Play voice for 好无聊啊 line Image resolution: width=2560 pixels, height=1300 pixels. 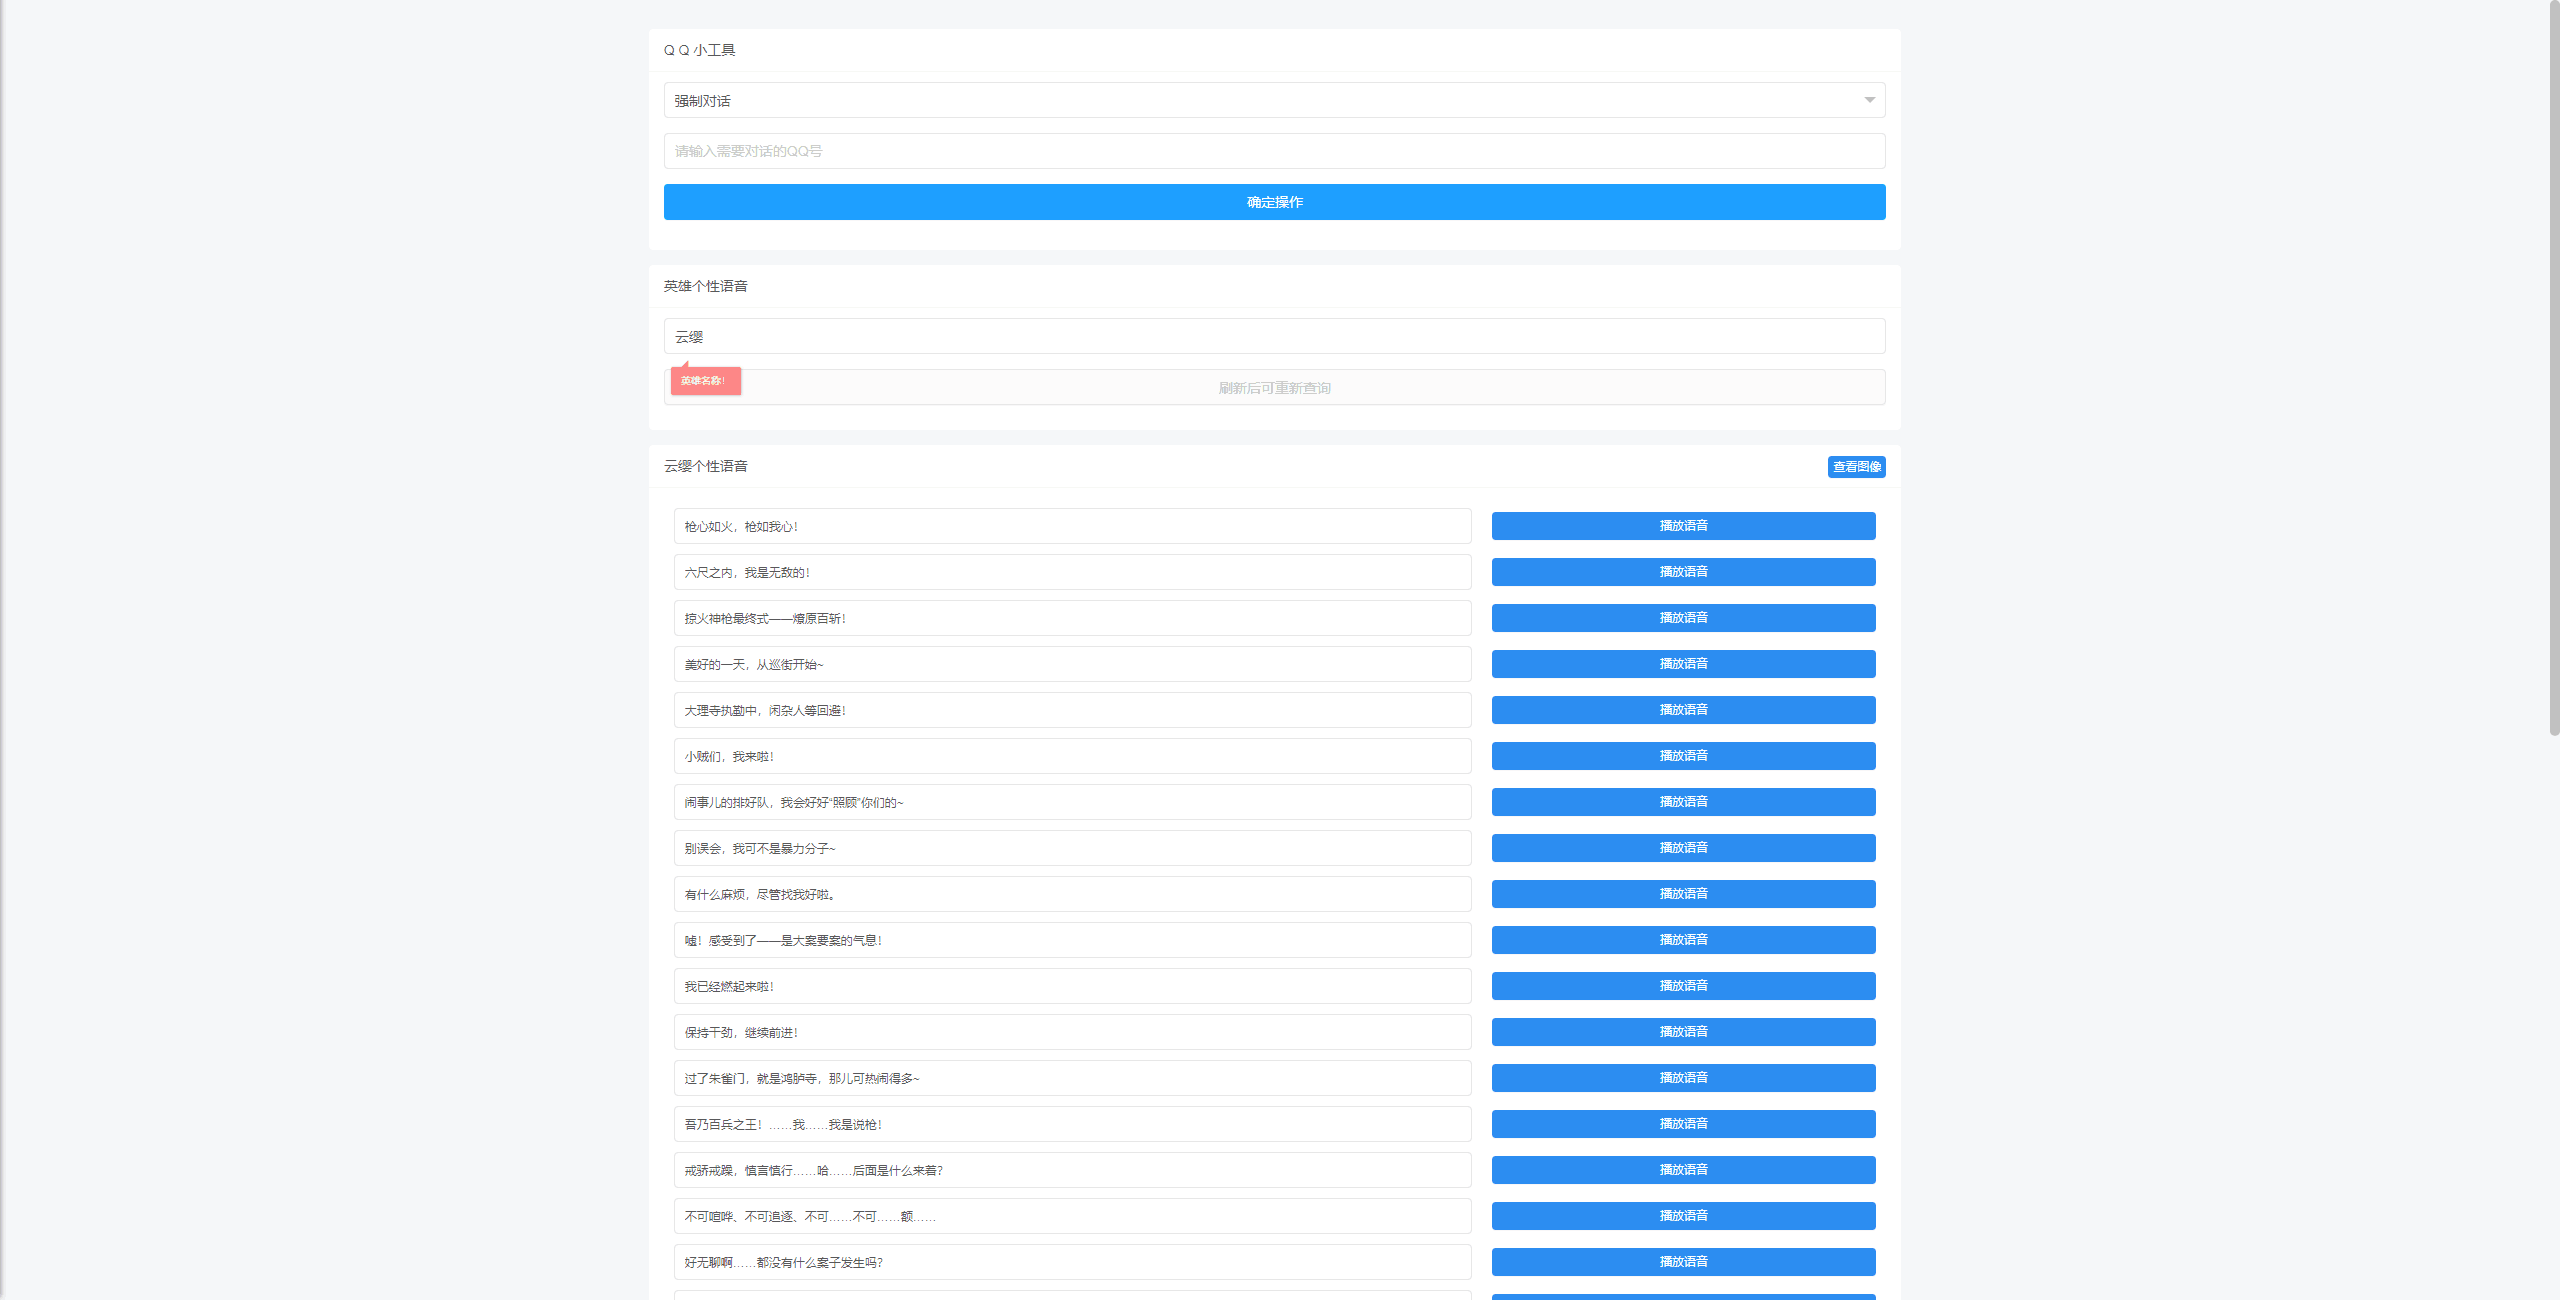(x=1683, y=1262)
